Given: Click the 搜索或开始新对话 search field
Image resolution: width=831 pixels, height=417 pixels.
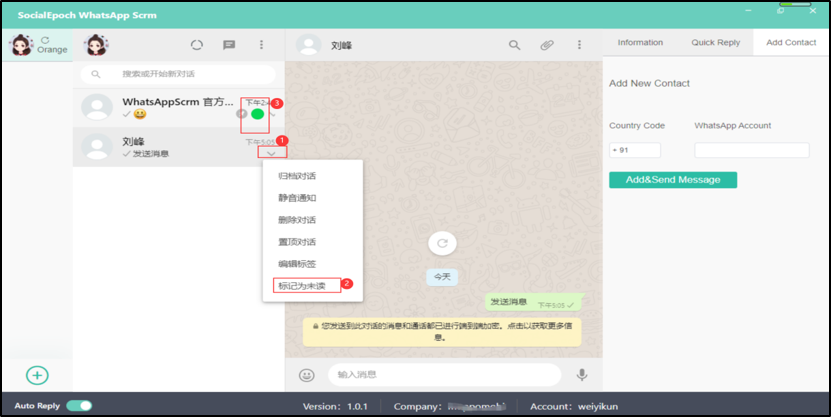Looking at the screenshot, I should click(178, 74).
